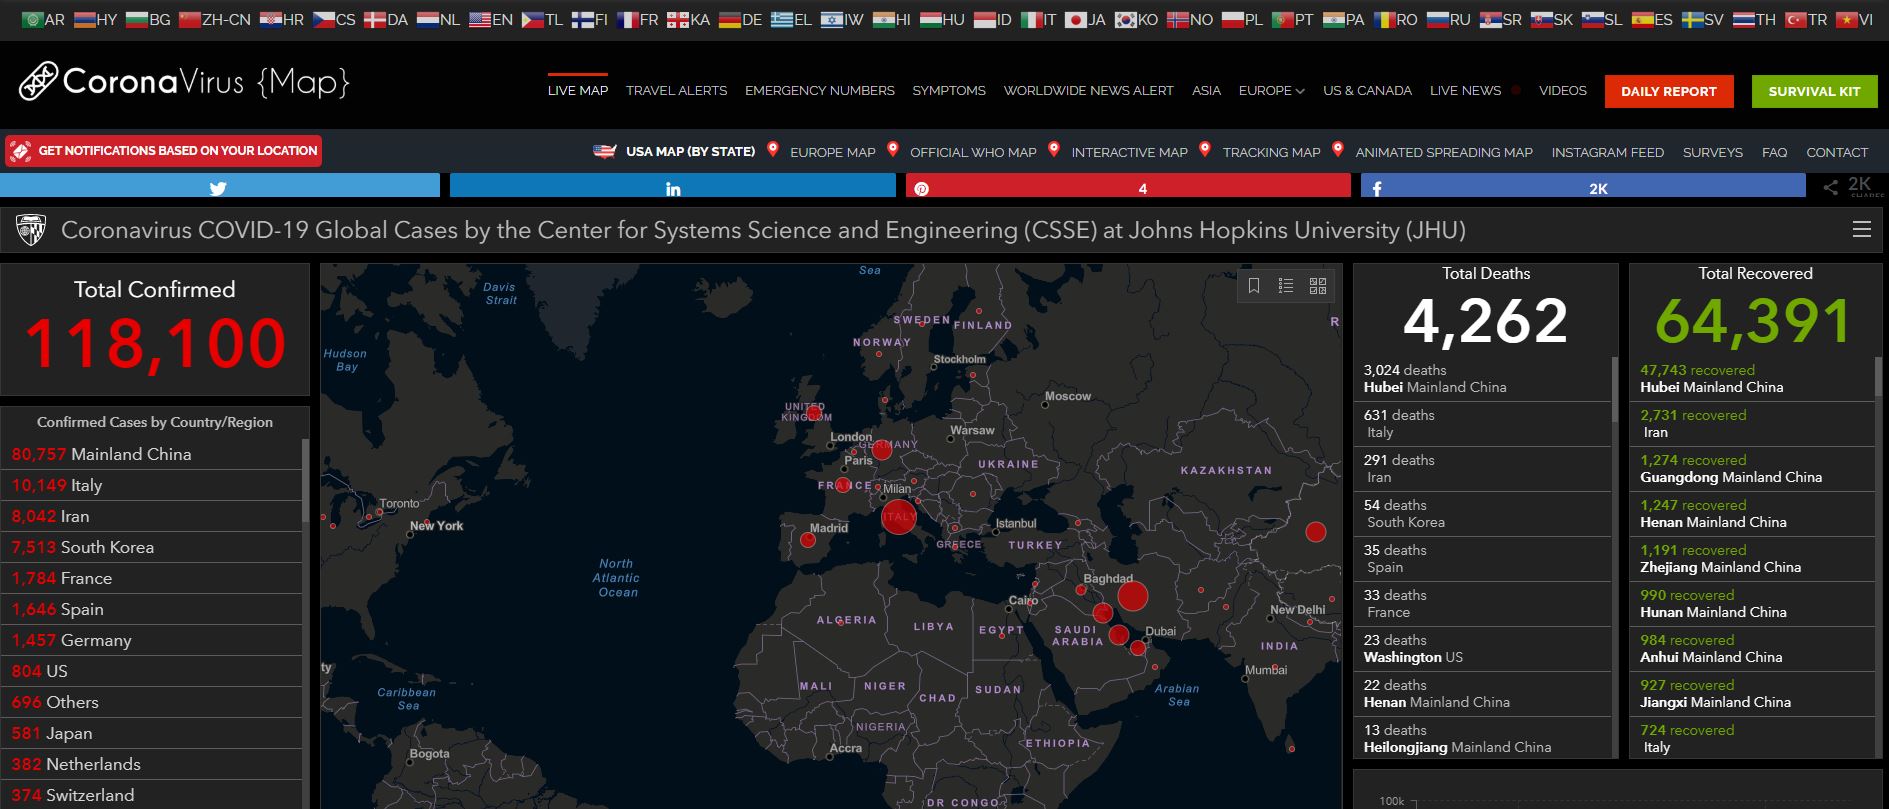The height and width of the screenshot is (809, 1889).
Task: Open the Contact page
Action: tap(1837, 152)
